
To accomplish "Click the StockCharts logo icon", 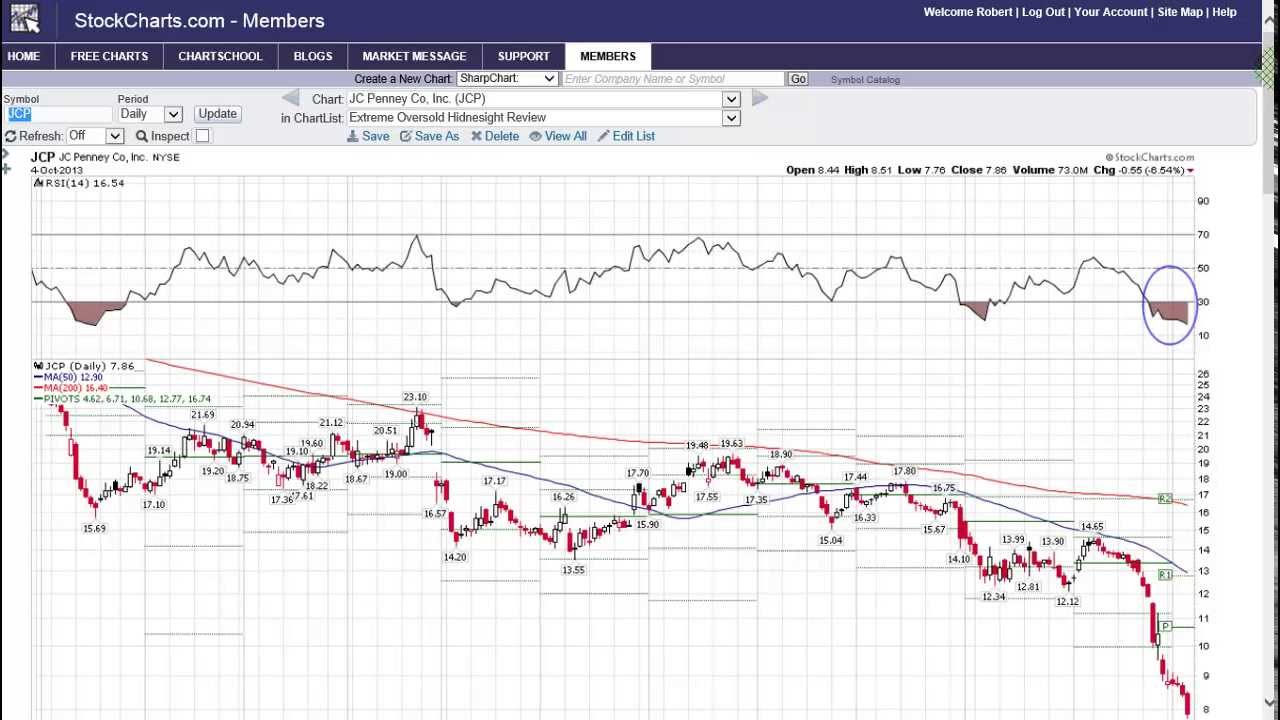I will click(x=25, y=18).
